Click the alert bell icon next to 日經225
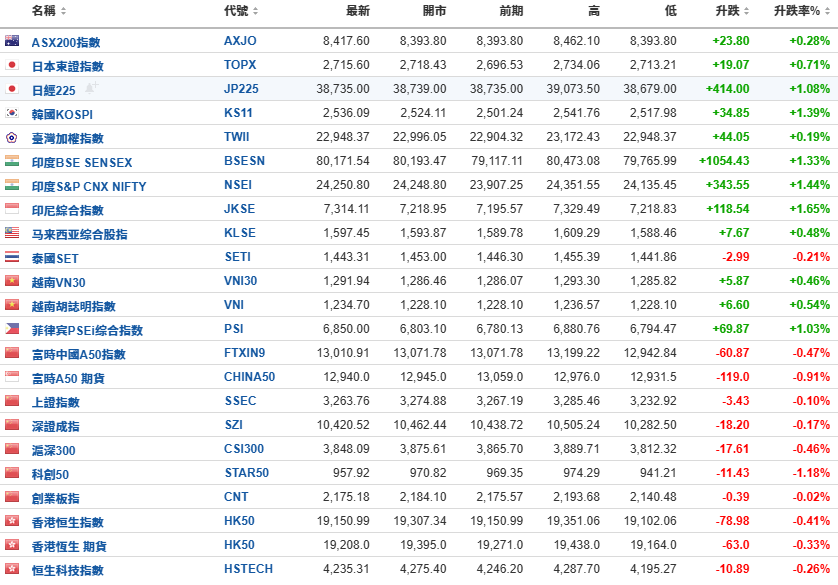 (92, 87)
